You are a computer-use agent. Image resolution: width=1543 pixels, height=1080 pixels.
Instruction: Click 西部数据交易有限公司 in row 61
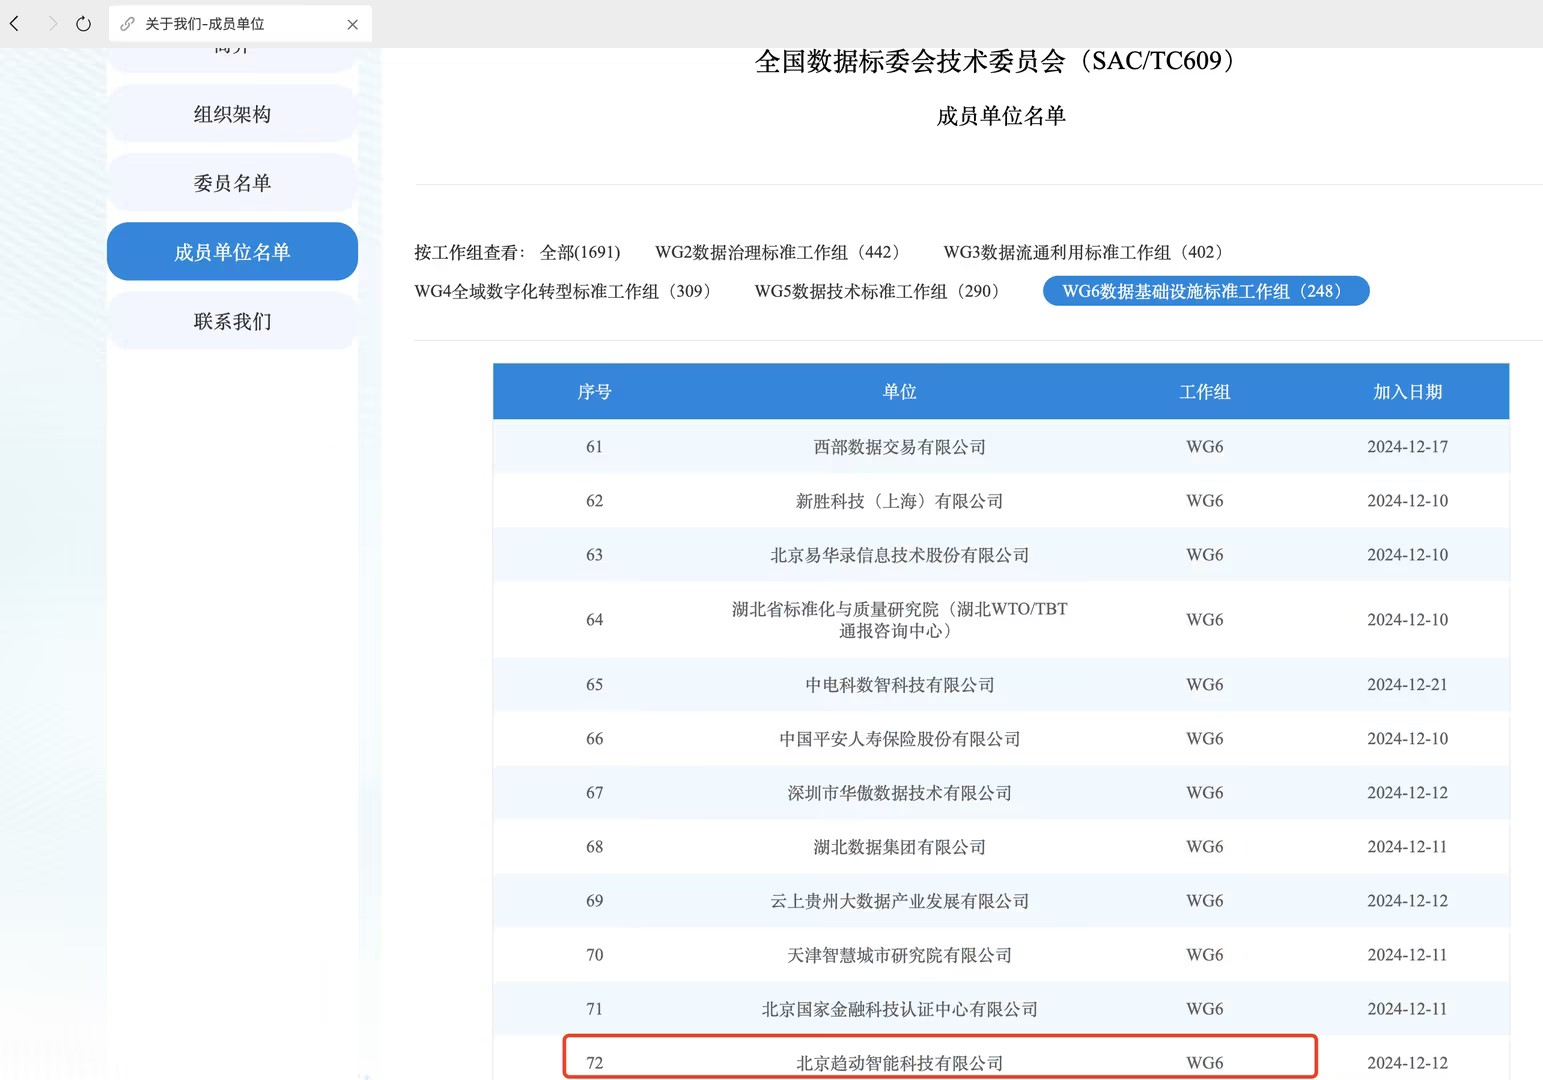tap(899, 447)
